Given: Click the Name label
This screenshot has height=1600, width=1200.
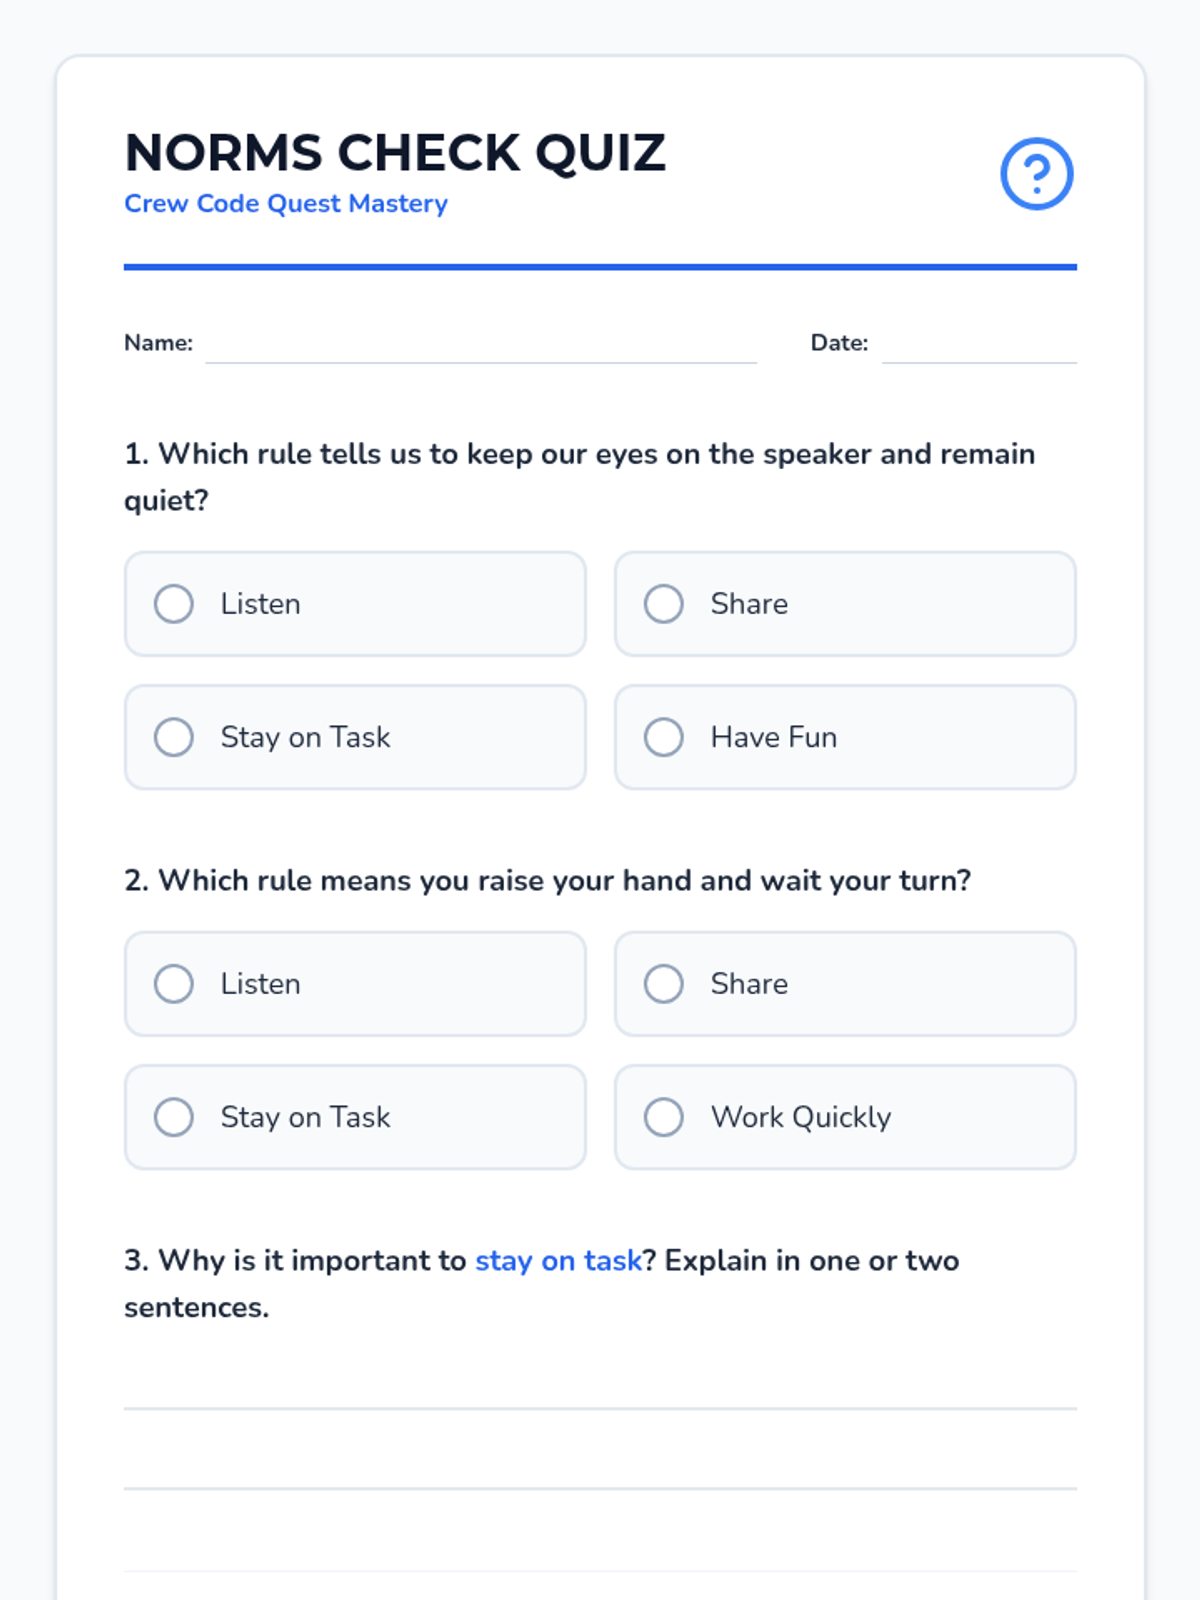Looking at the screenshot, I should (x=158, y=343).
